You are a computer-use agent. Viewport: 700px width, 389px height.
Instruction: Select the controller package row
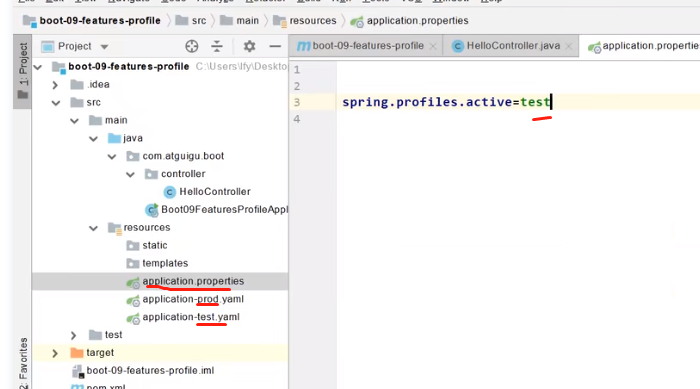click(160, 174)
